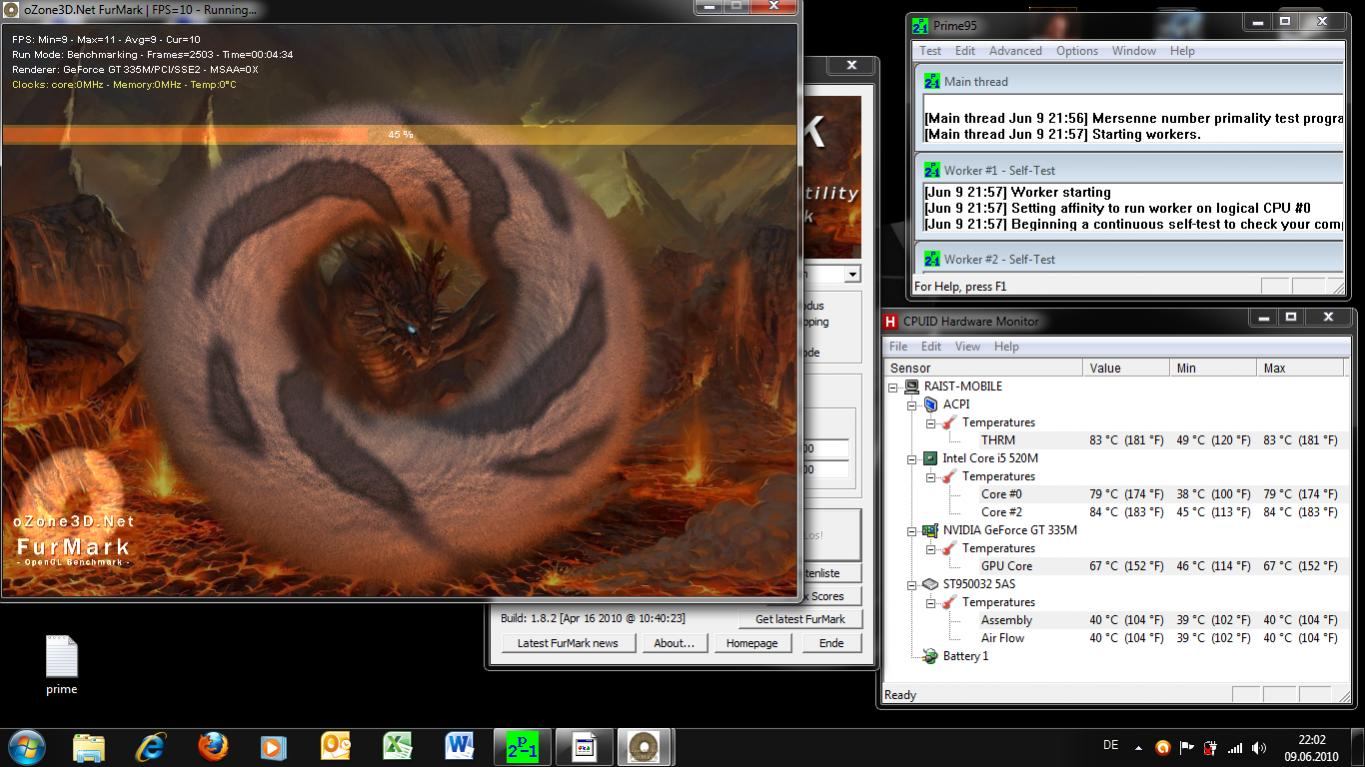Click the Min column header
The height and width of the screenshot is (767, 1365).
1213,368
